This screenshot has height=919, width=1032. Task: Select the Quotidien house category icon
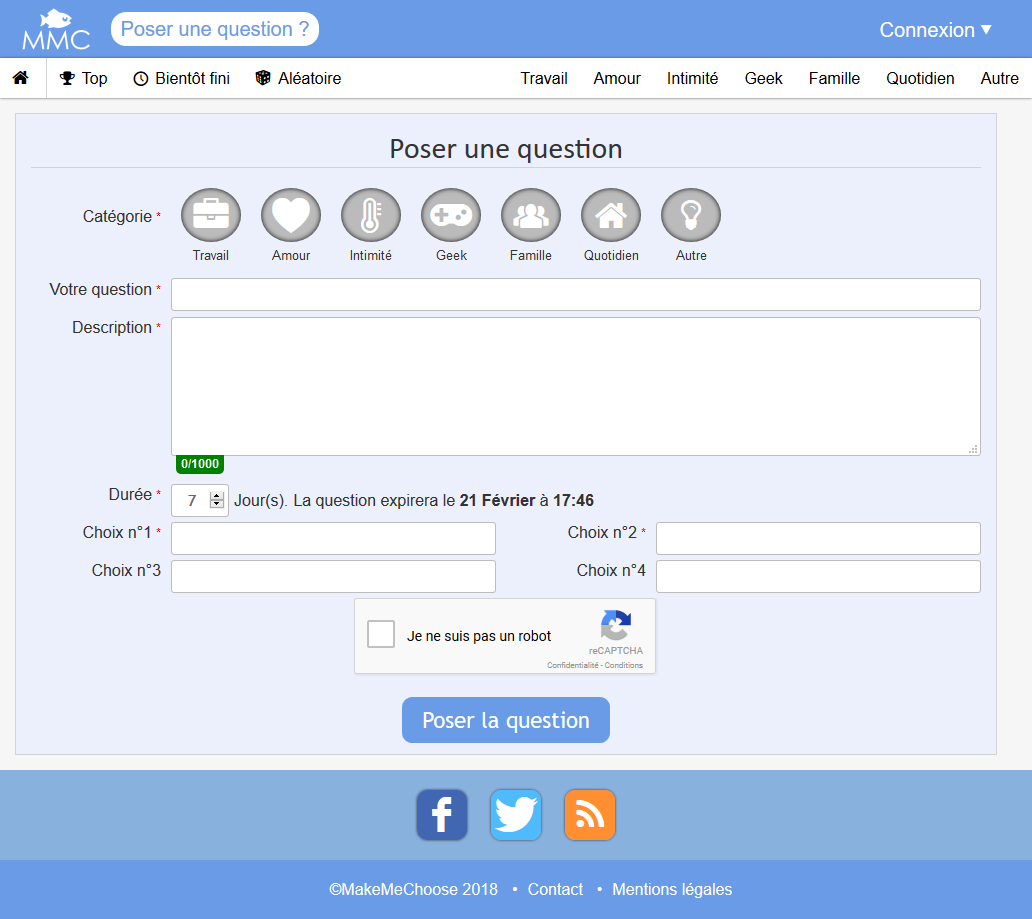tap(611, 215)
